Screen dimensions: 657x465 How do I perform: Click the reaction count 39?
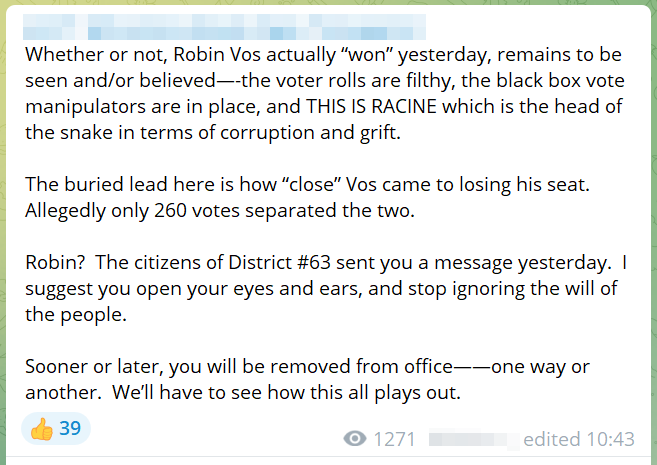coord(70,429)
